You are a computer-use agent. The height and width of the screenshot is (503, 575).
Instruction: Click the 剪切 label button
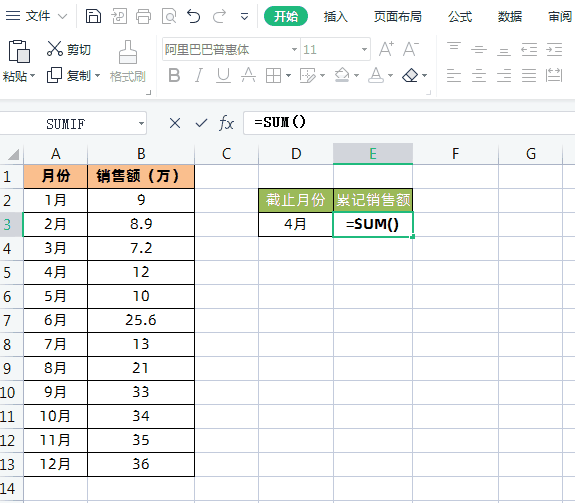tap(79, 49)
